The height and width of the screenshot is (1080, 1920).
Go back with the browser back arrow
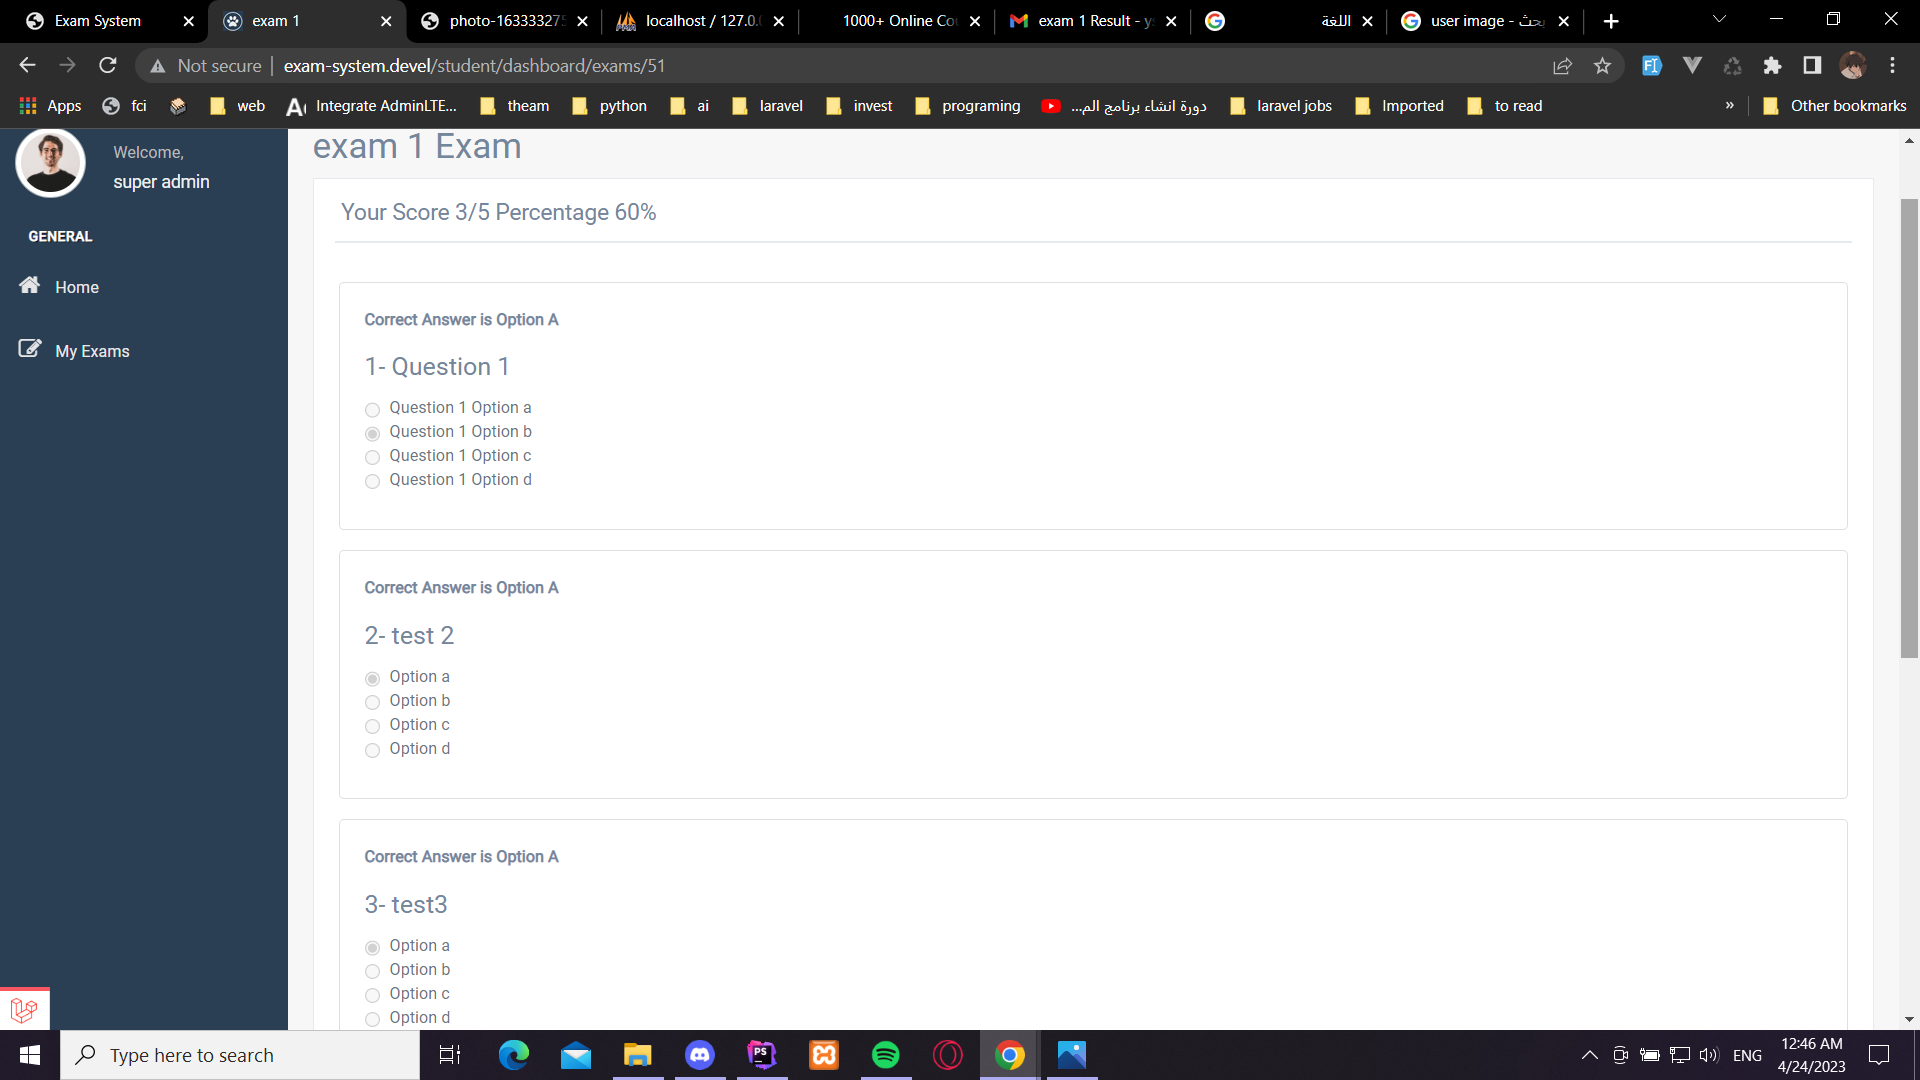(27, 66)
